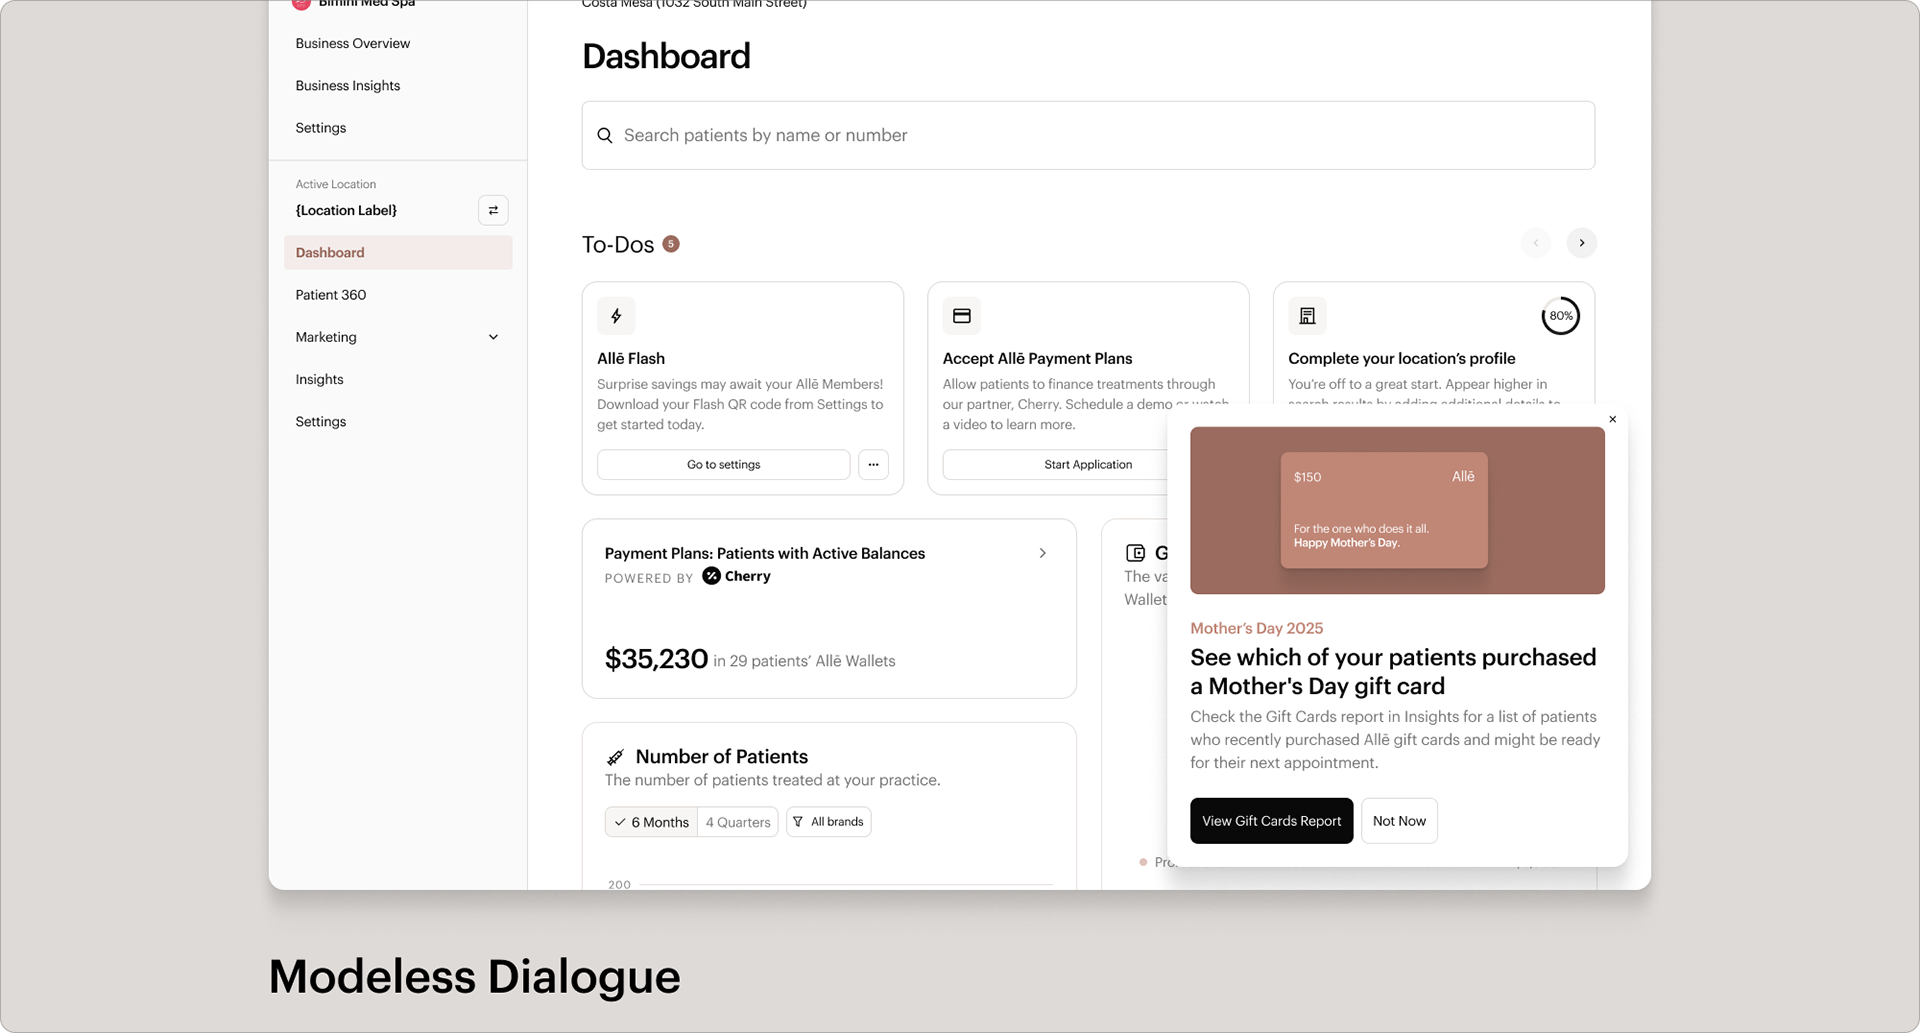Go to Business Insights in the sidebar
This screenshot has height=1033, width=1920.
(x=348, y=85)
